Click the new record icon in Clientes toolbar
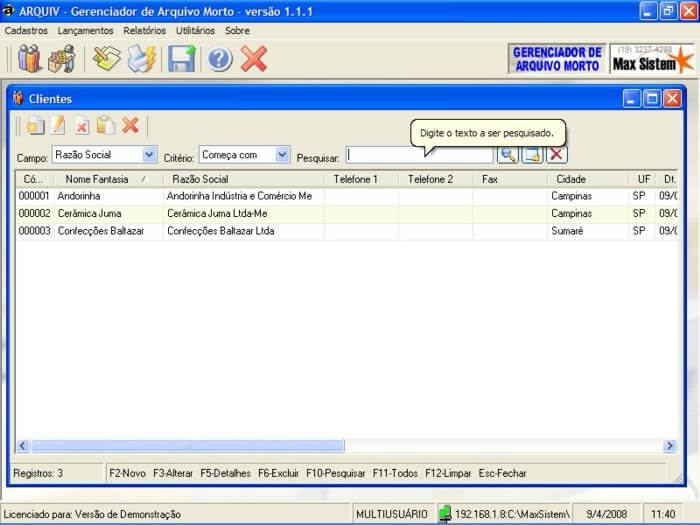 (35, 125)
